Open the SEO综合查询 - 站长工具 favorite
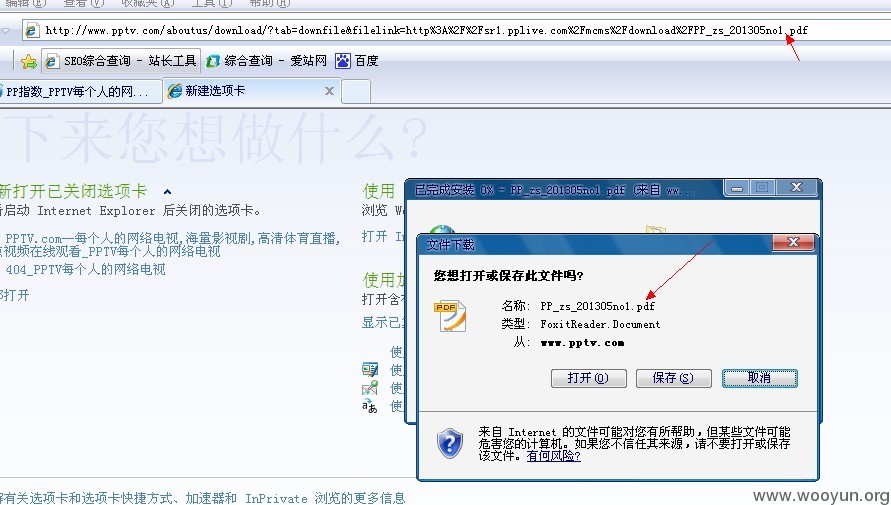The width and height of the screenshot is (891, 505). point(121,61)
